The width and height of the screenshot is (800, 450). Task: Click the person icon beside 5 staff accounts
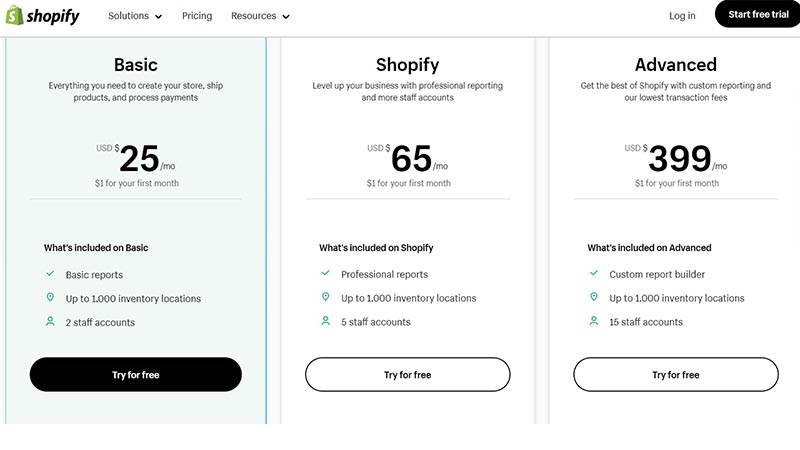pos(326,321)
